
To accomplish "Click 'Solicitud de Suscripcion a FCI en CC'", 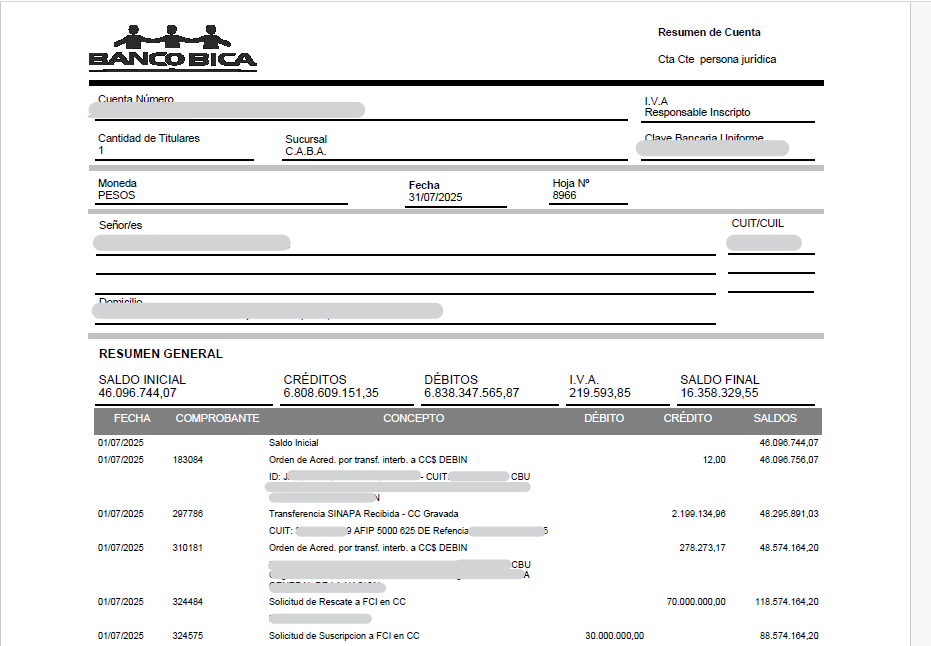I will pos(344,636).
